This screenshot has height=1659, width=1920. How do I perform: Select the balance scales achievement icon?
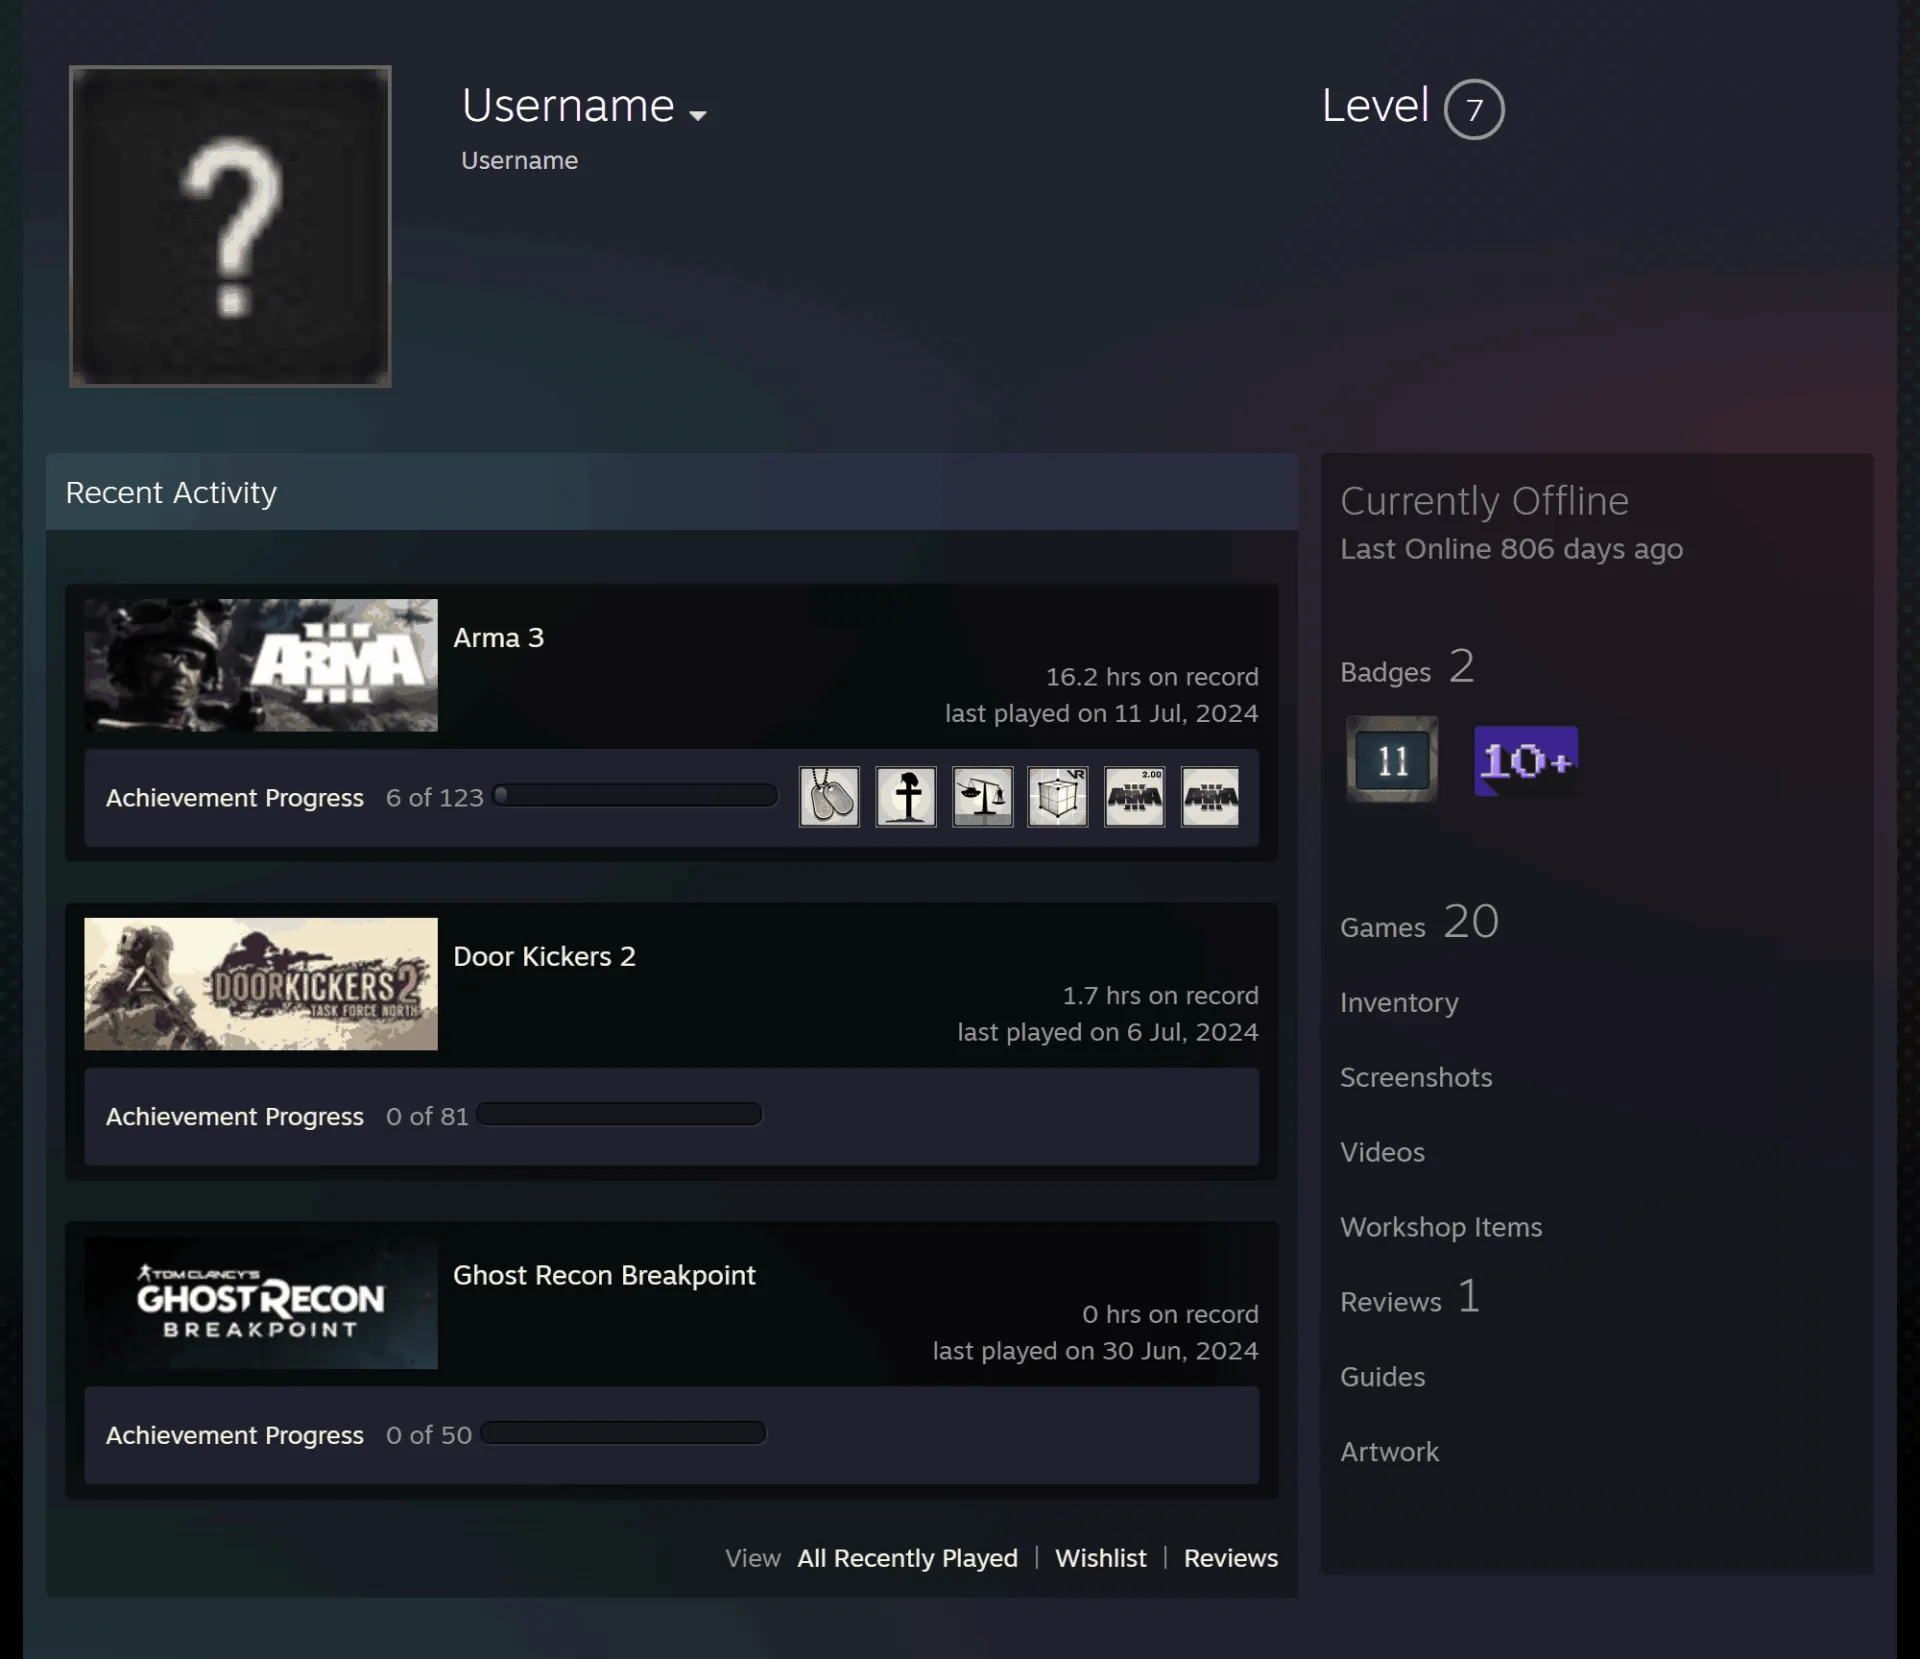[982, 797]
